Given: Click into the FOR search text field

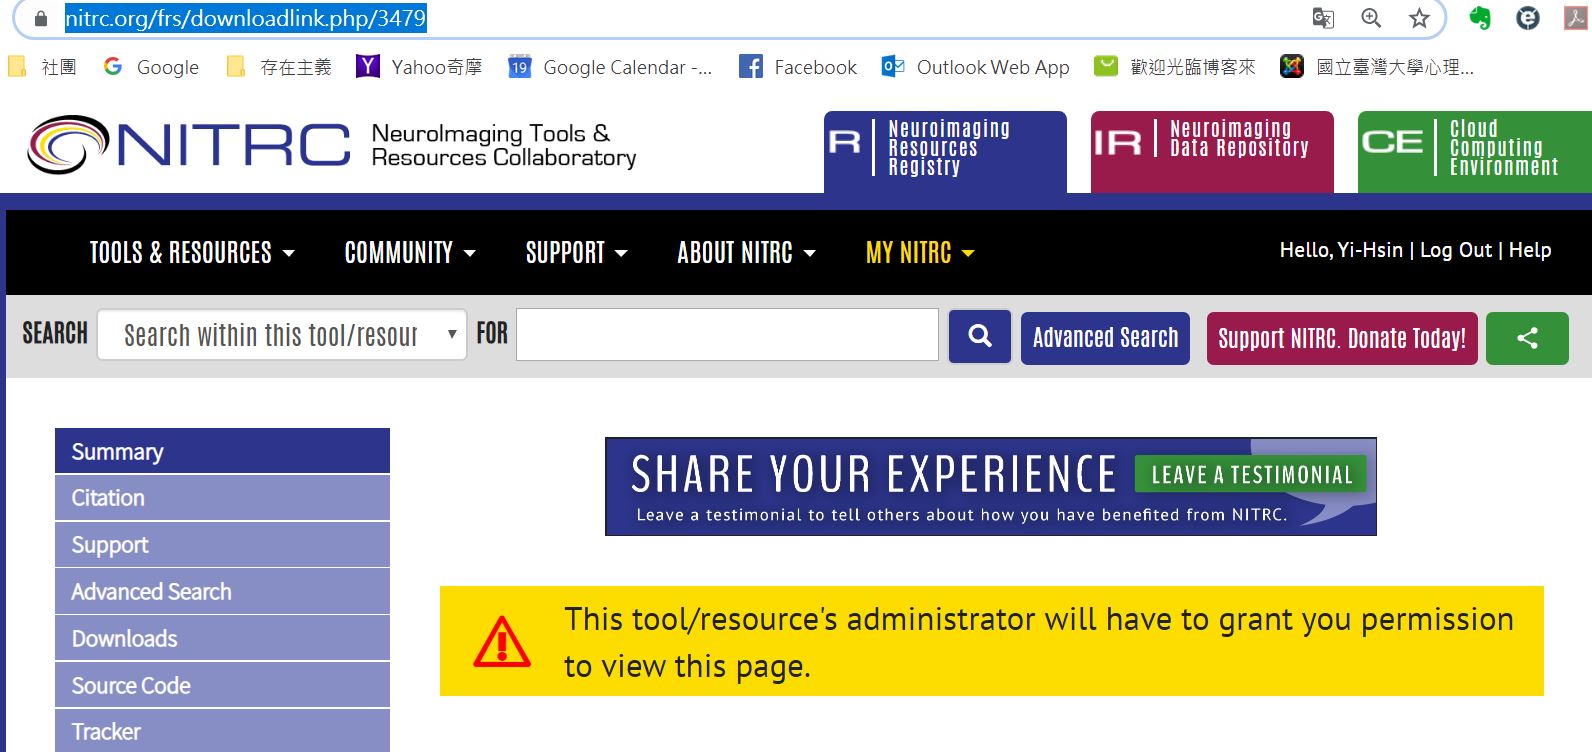Looking at the screenshot, I should (x=727, y=335).
